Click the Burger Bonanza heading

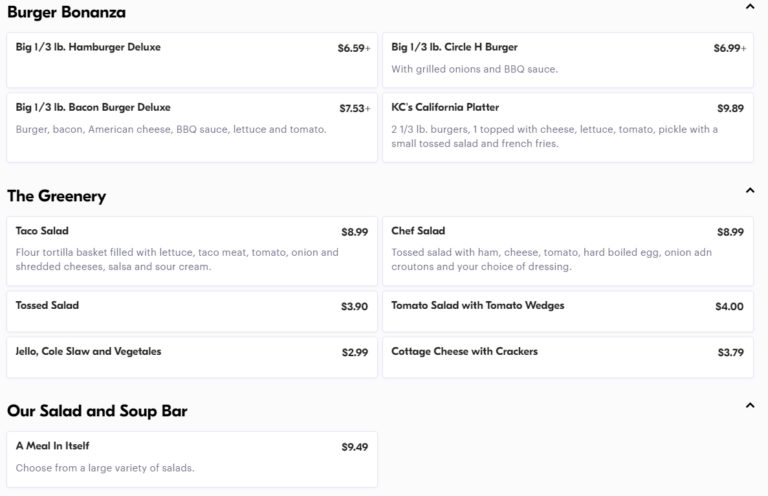coord(66,12)
